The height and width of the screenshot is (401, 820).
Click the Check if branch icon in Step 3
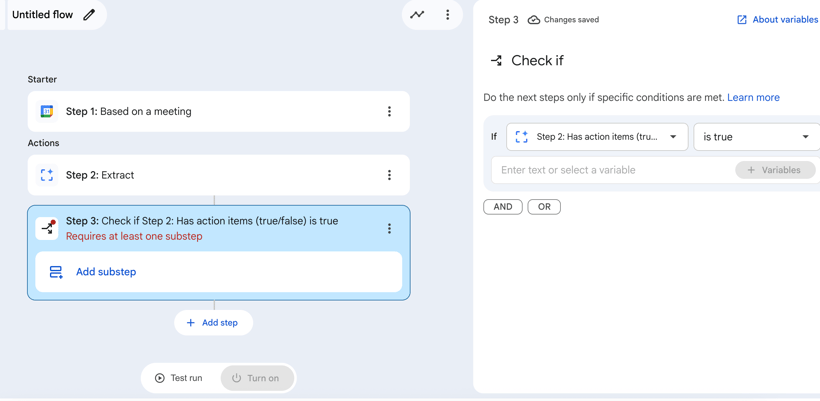tap(47, 228)
